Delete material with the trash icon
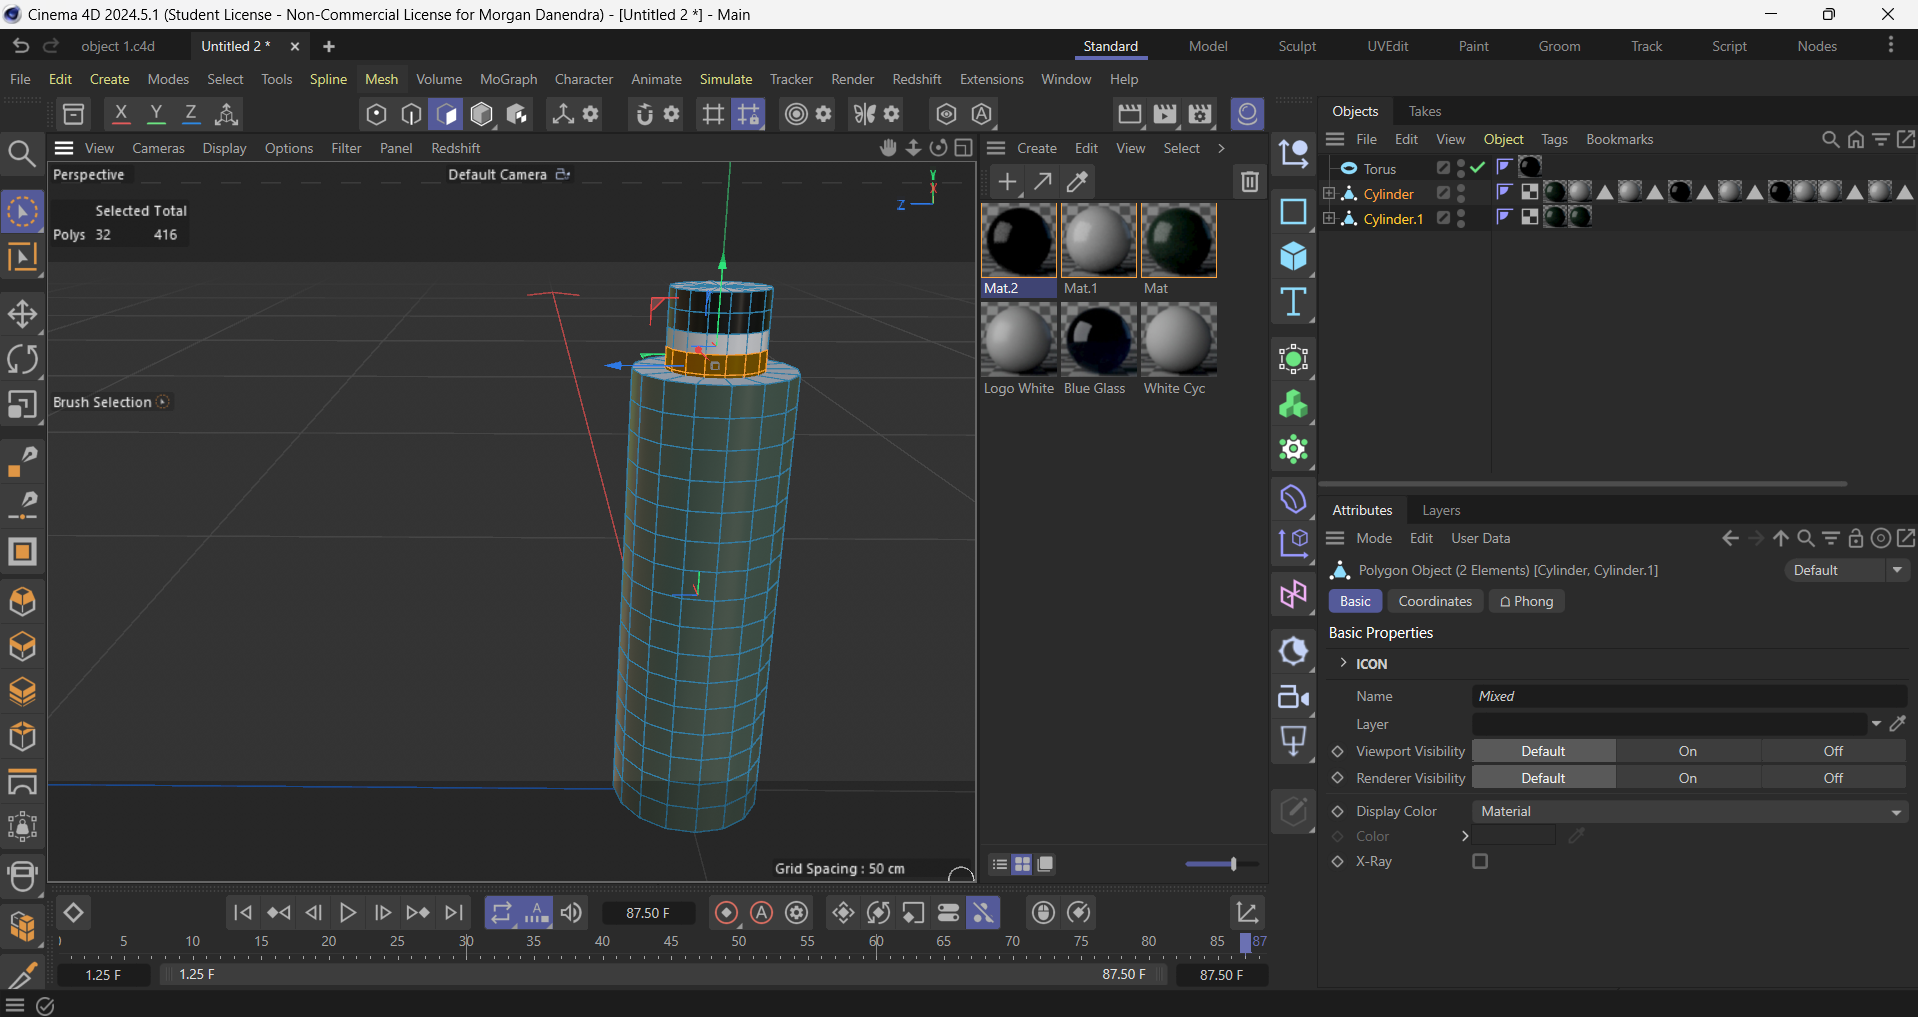 click(1249, 182)
